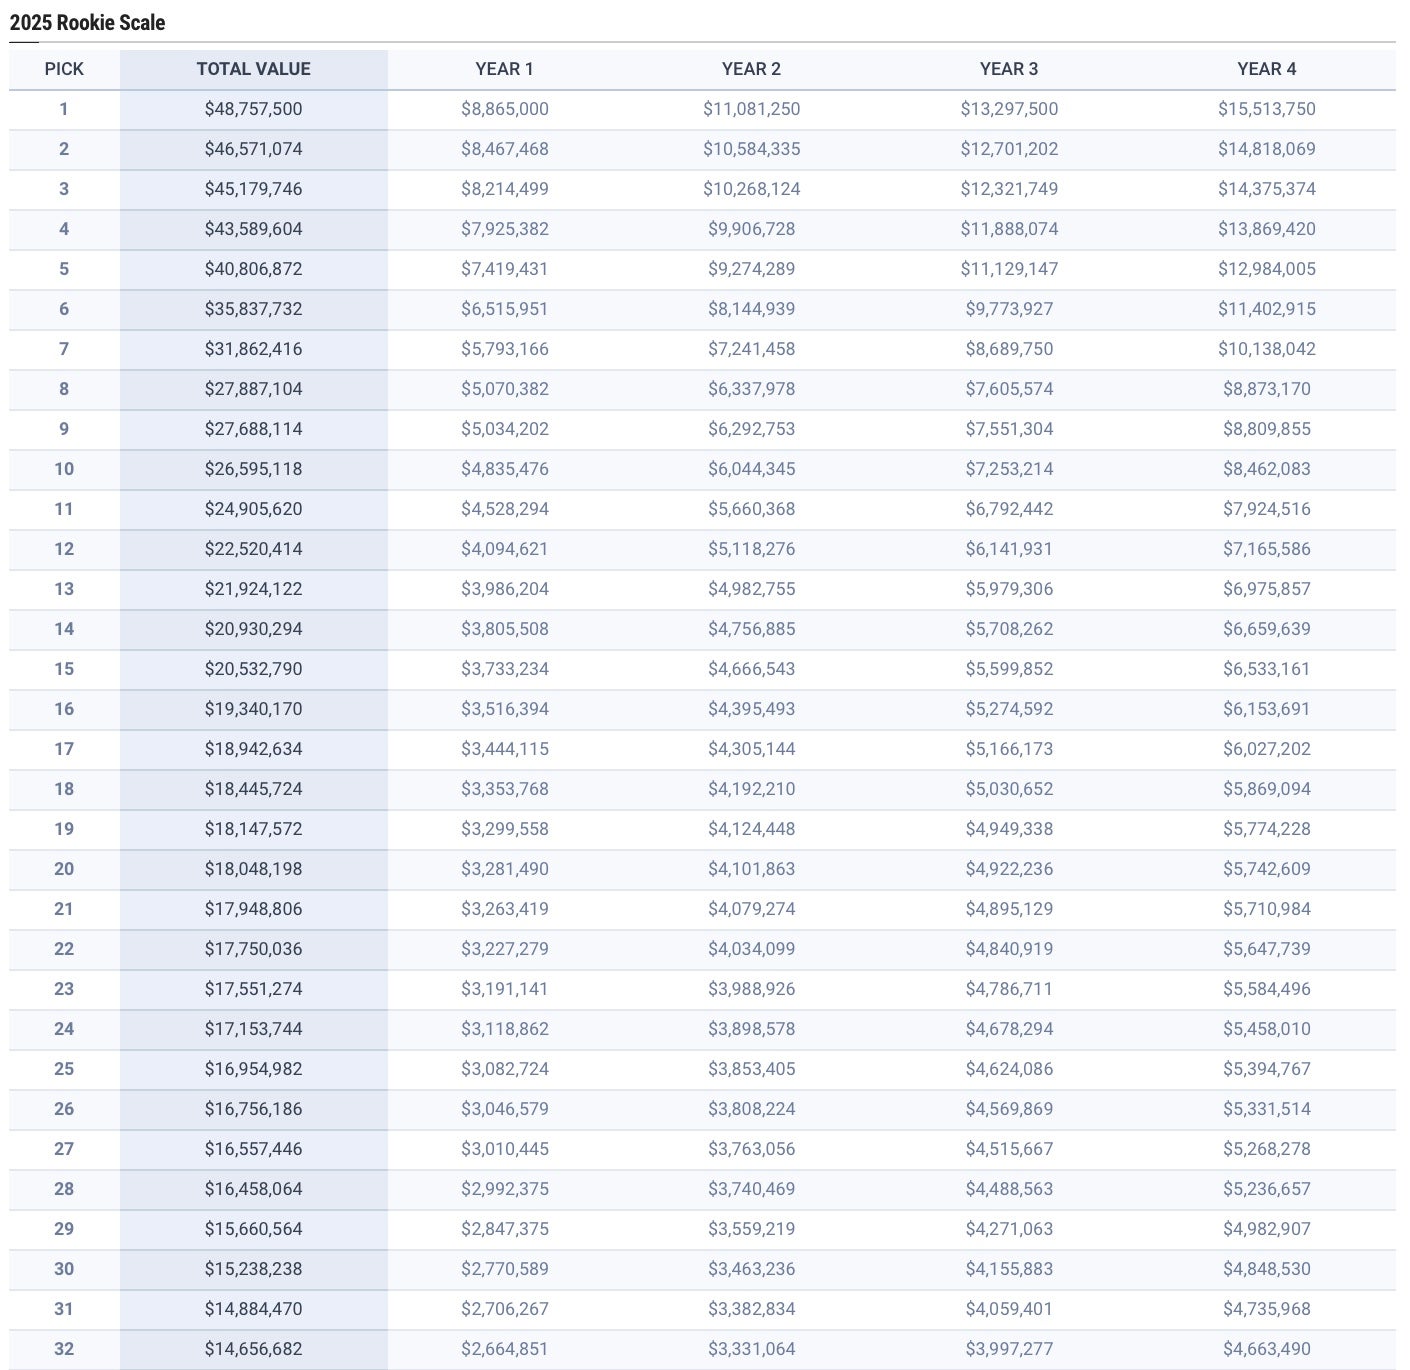
Task: Click the TOTAL VALUE column header
Action: (x=253, y=69)
